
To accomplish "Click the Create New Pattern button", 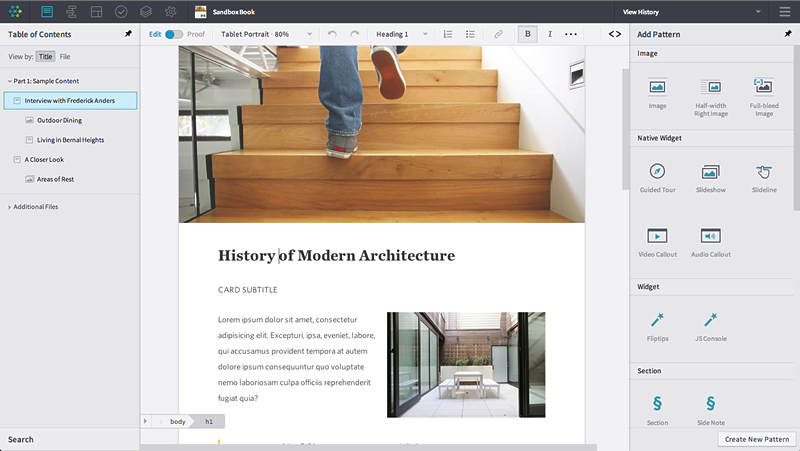I will [x=757, y=439].
